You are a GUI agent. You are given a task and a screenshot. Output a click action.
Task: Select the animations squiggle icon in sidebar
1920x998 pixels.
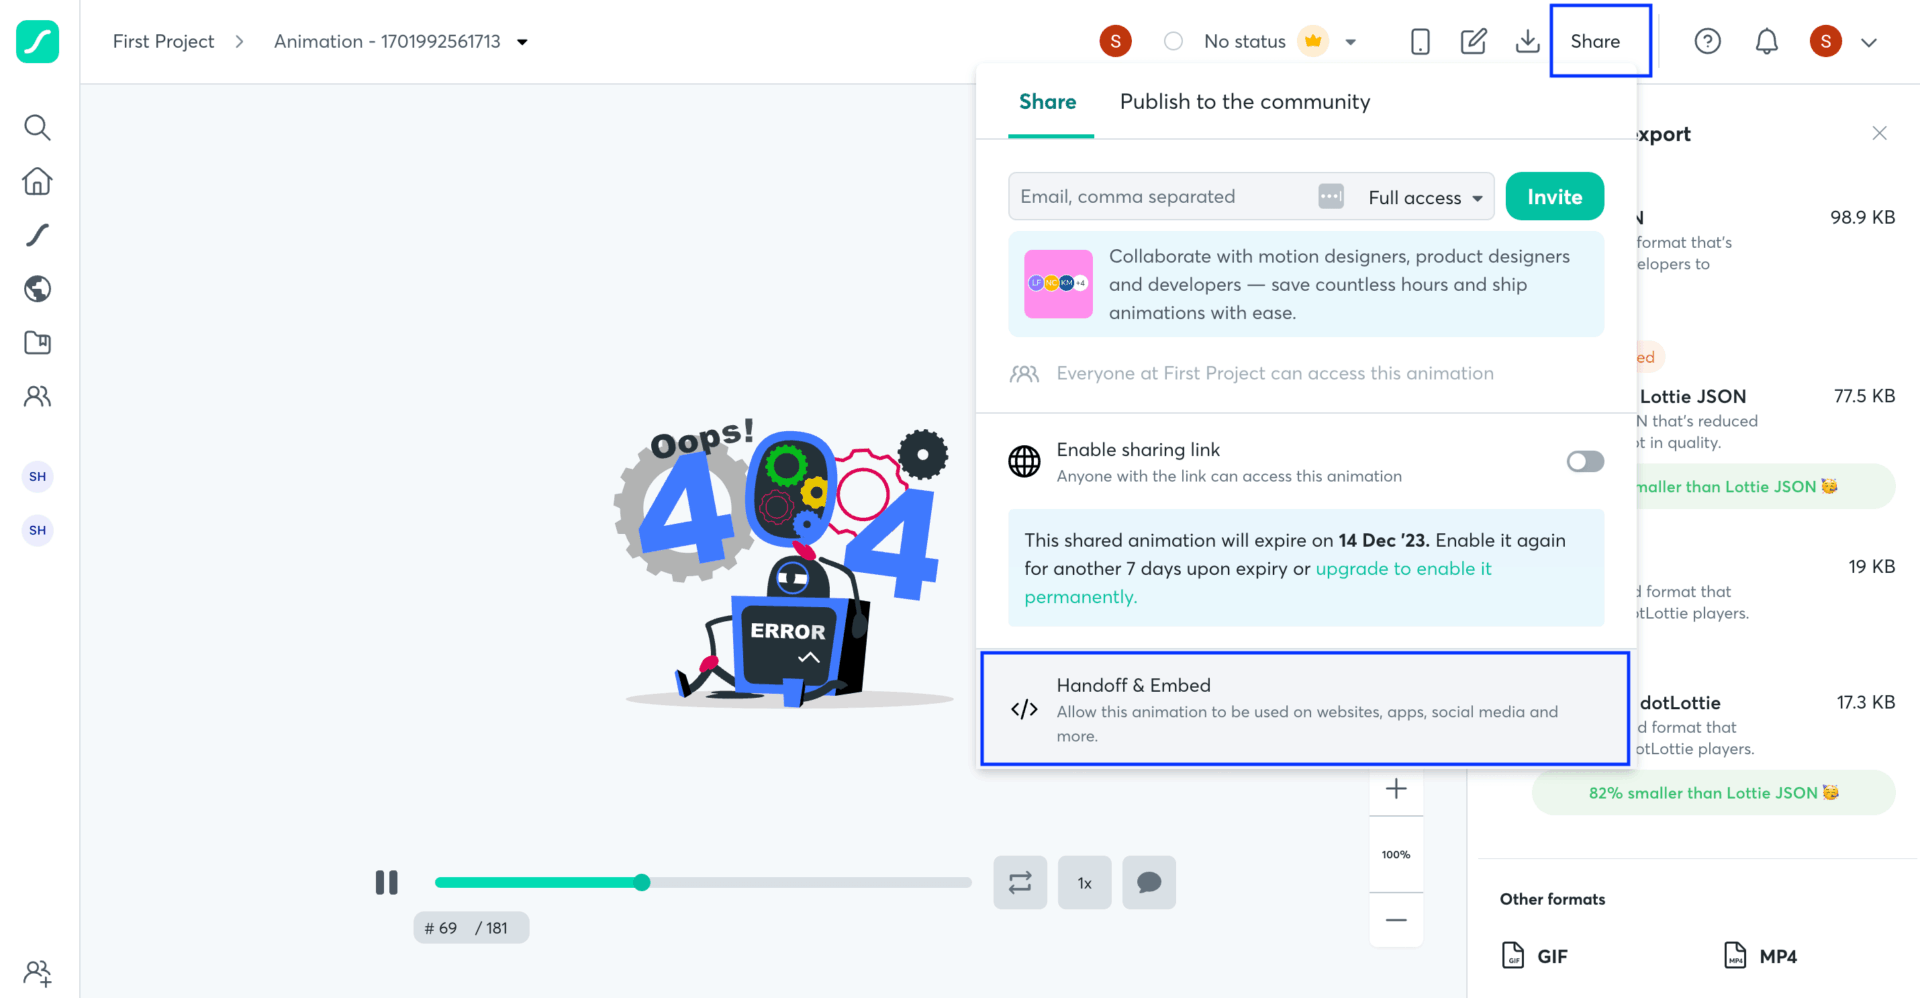pyautogui.click(x=37, y=234)
